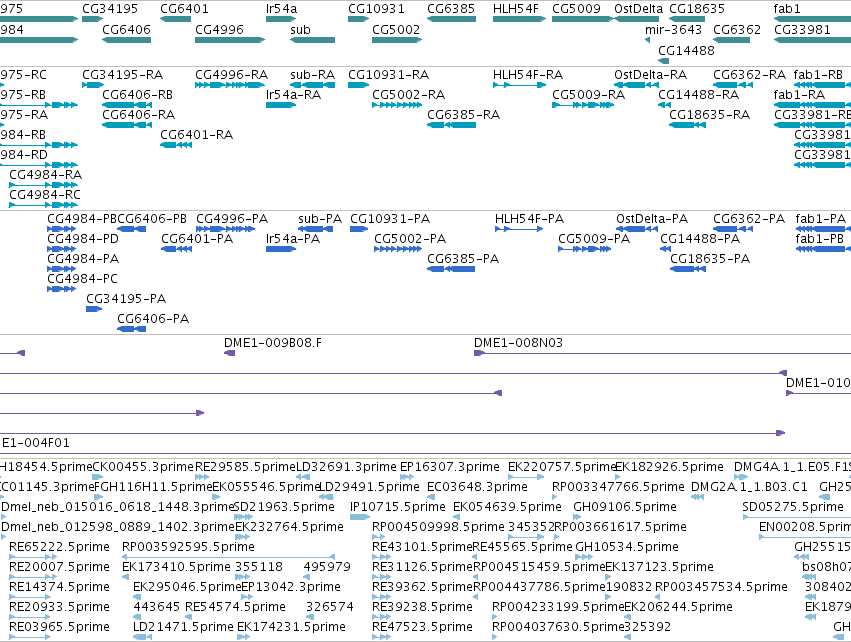Image resolution: width=851 pixels, height=642 pixels.
Task: Click the CG6401-PA protein
Action: [176, 249]
